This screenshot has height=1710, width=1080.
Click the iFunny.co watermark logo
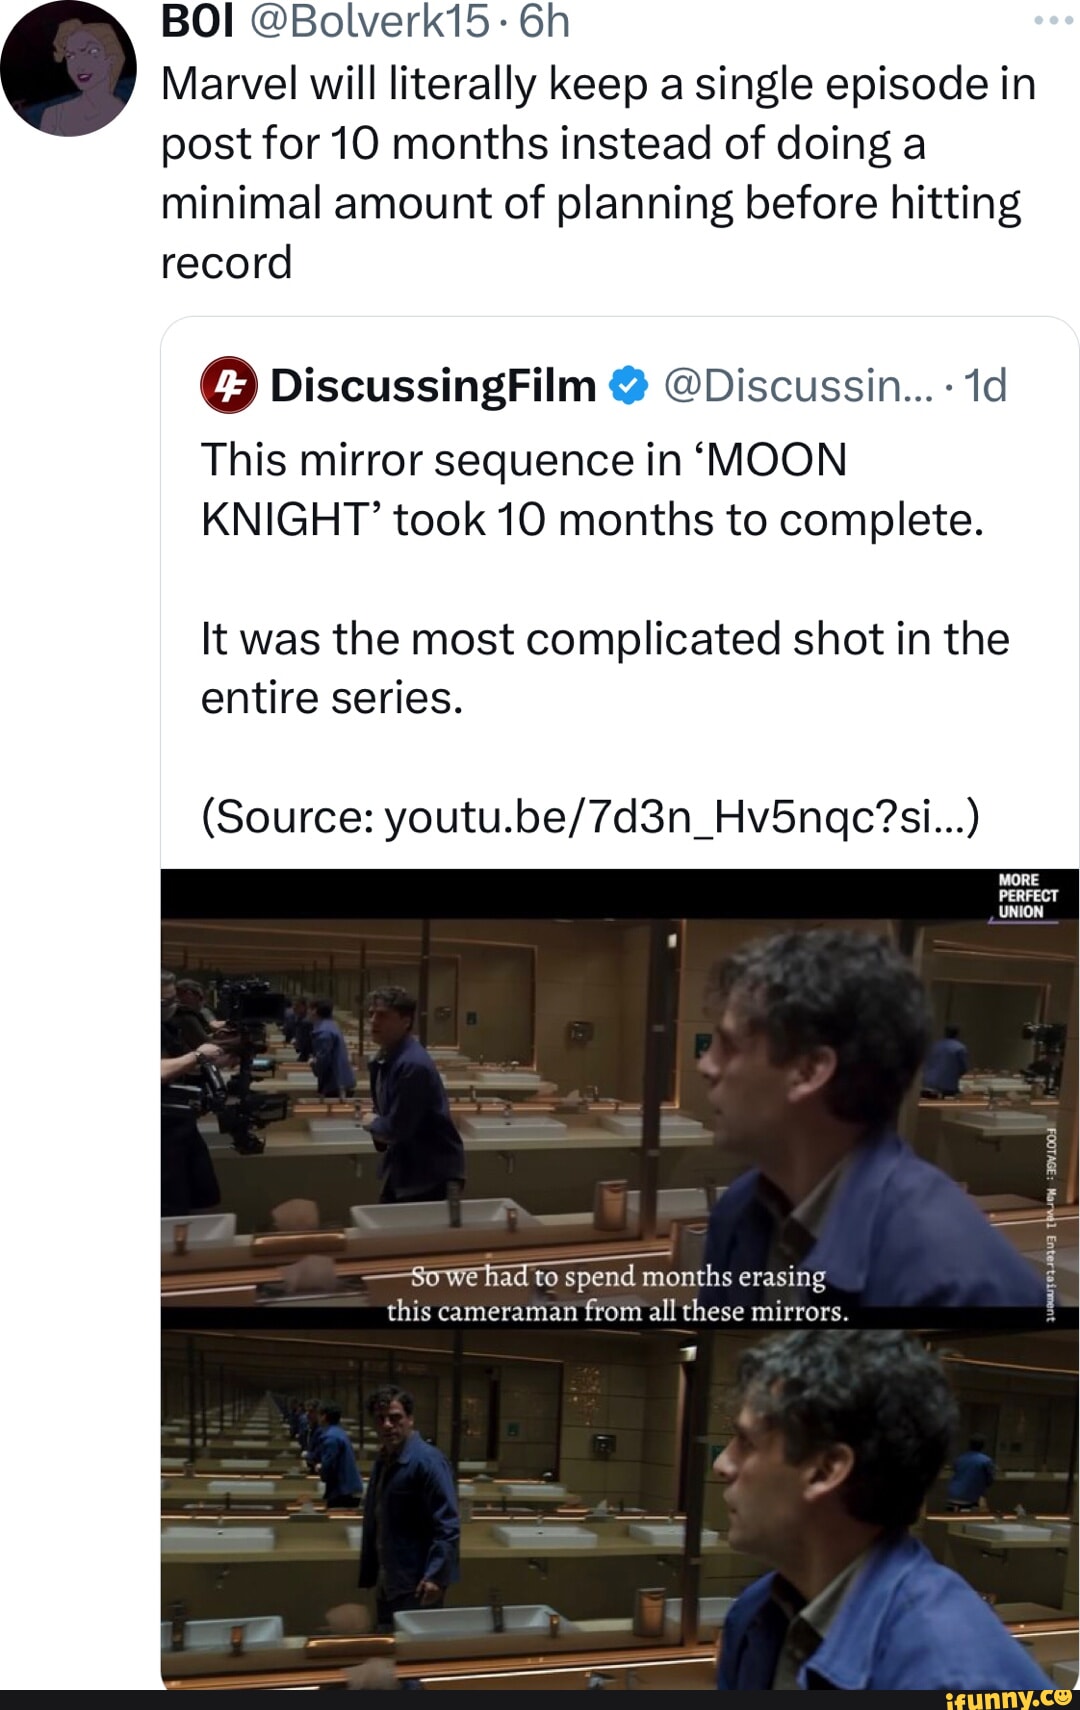click(x=1008, y=1697)
